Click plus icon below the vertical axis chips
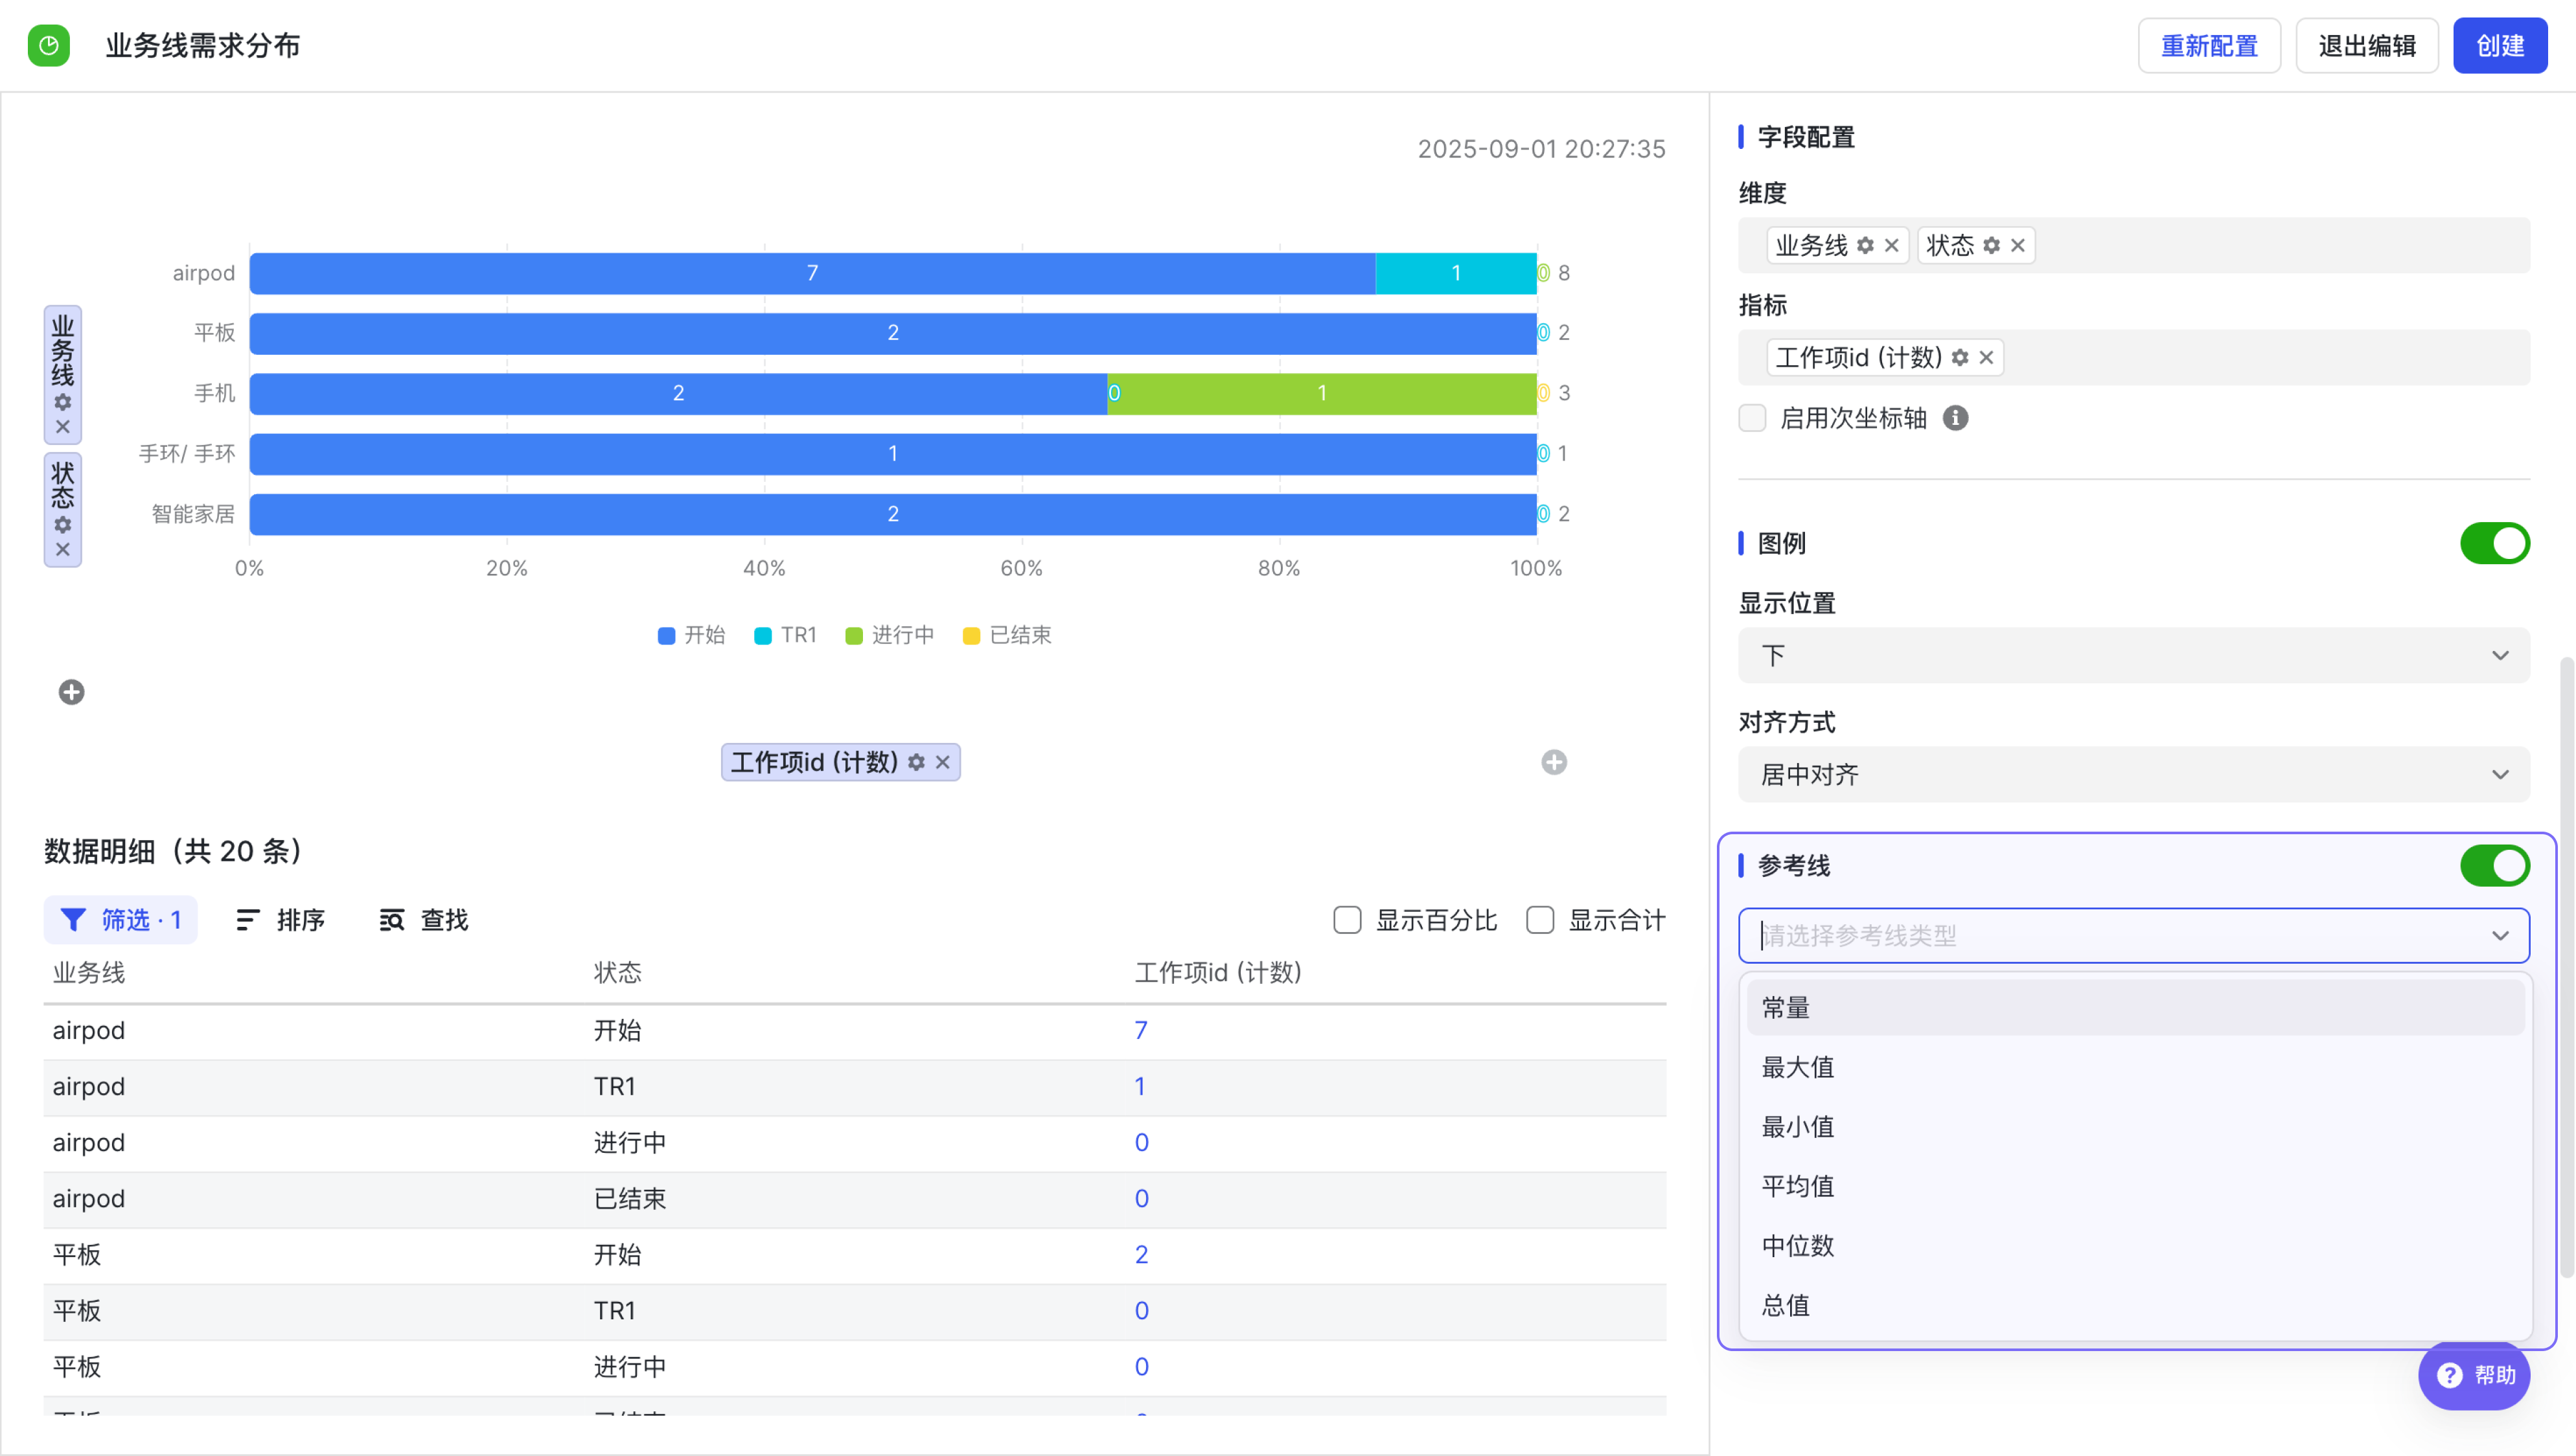The width and height of the screenshot is (2576, 1456). [x=71, y=692]
